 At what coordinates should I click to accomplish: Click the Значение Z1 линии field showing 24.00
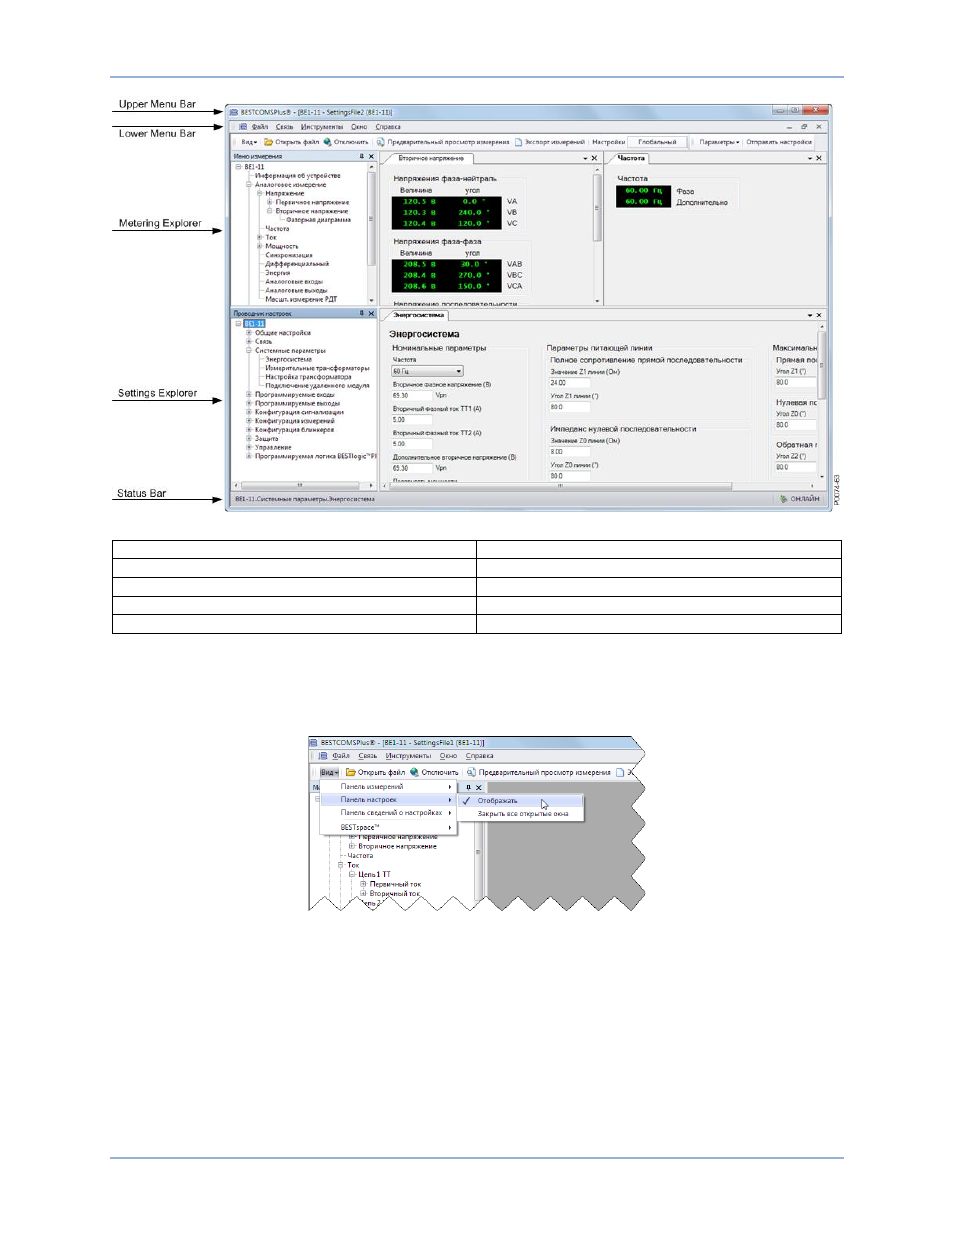(x=569, y=383)
